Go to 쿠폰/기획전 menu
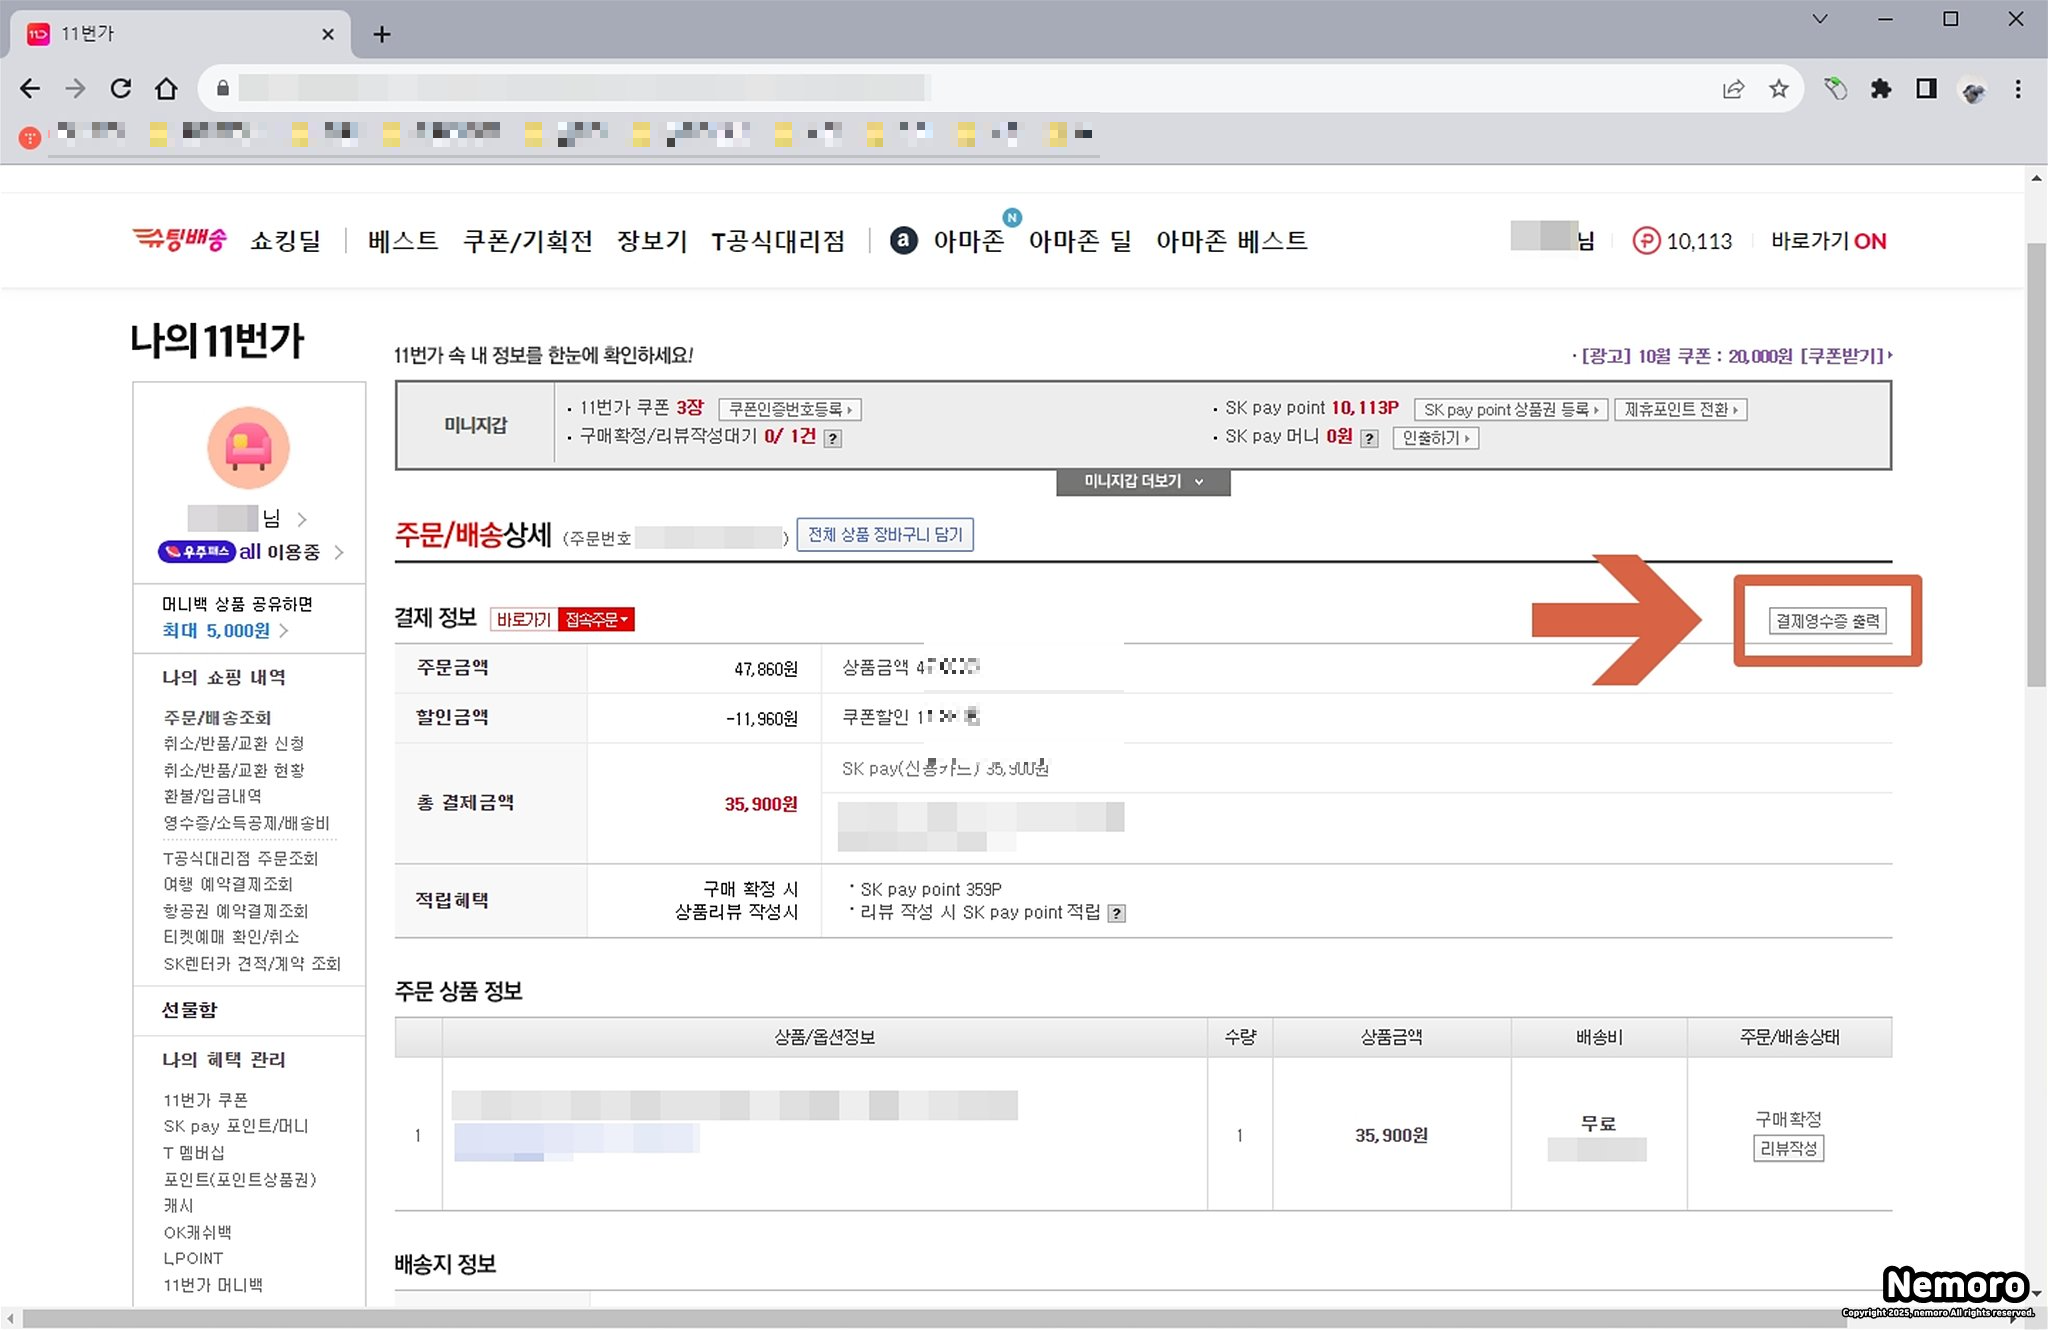2048x1330 pixels. point(527,241)
